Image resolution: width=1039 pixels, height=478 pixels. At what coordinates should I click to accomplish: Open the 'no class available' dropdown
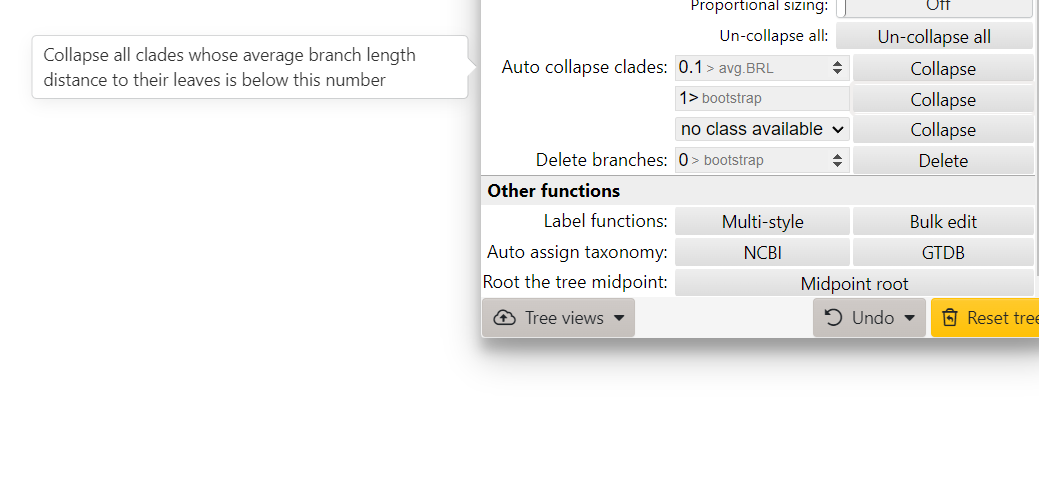pyautogui.click(x=762, y=129)
